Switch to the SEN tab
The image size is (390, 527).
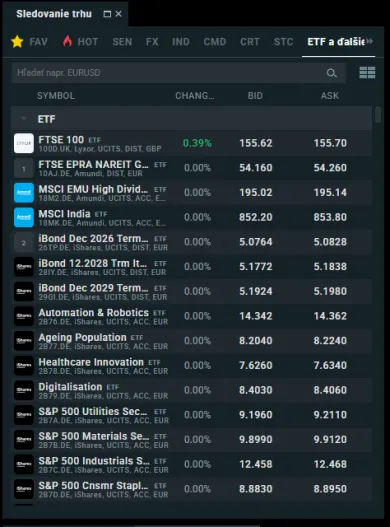[x=122, y=42]
